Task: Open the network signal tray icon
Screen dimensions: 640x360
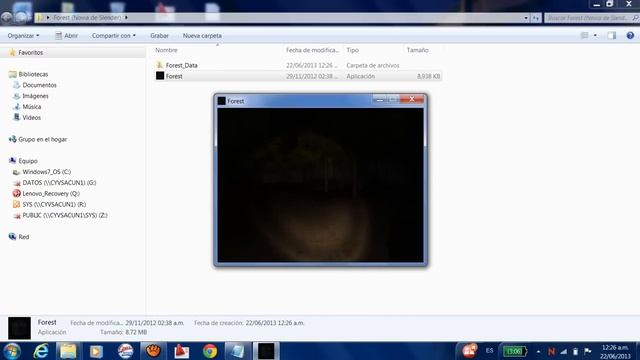Action: (x=564, y=351)
